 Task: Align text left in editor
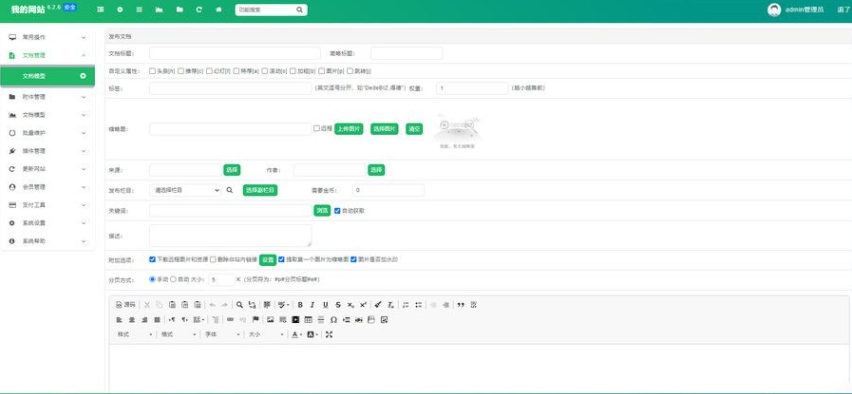[118, 320]
